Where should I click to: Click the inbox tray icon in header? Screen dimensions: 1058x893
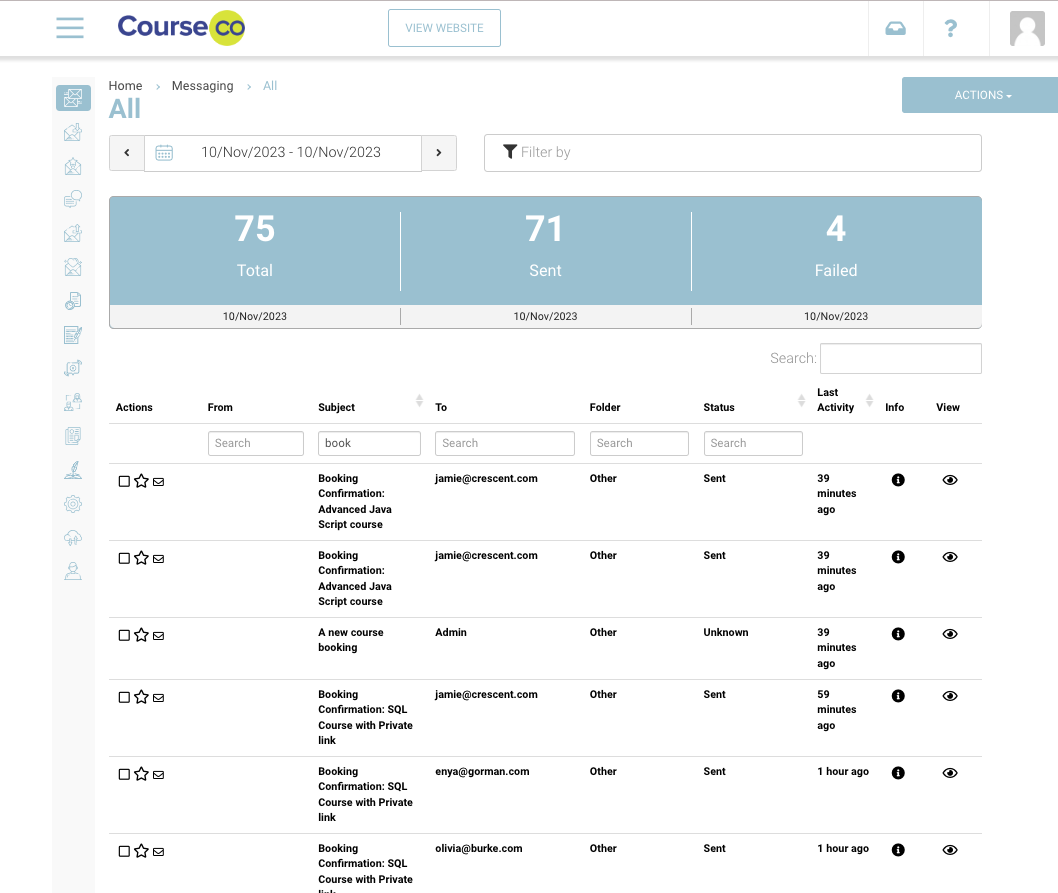[x=895, y=28]
